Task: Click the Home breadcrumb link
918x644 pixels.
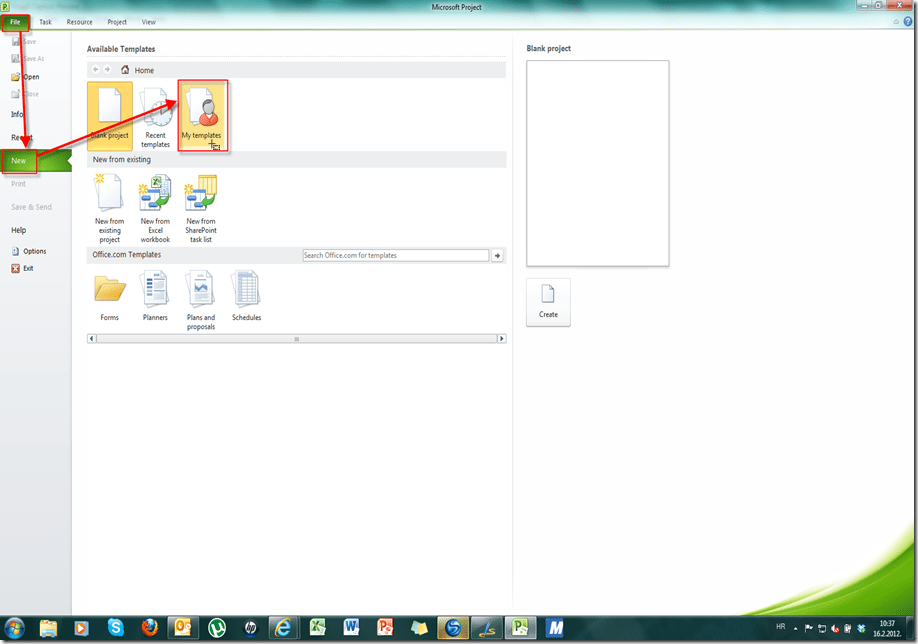Action: pos(144,70)
